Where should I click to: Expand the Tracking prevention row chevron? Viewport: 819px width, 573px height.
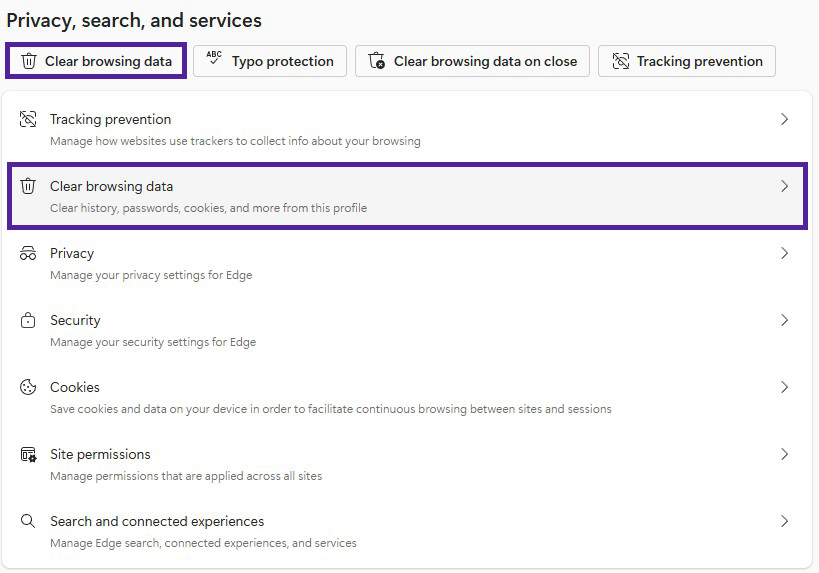coord(784,119)
